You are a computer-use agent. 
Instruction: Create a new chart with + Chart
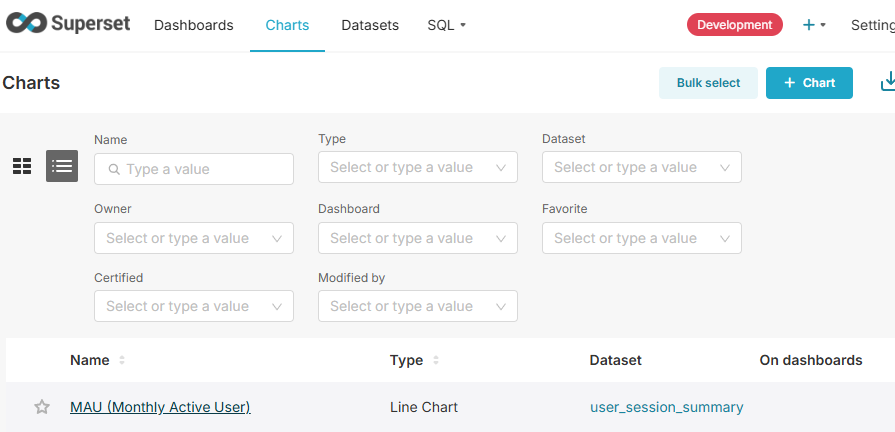coord(809,83)
